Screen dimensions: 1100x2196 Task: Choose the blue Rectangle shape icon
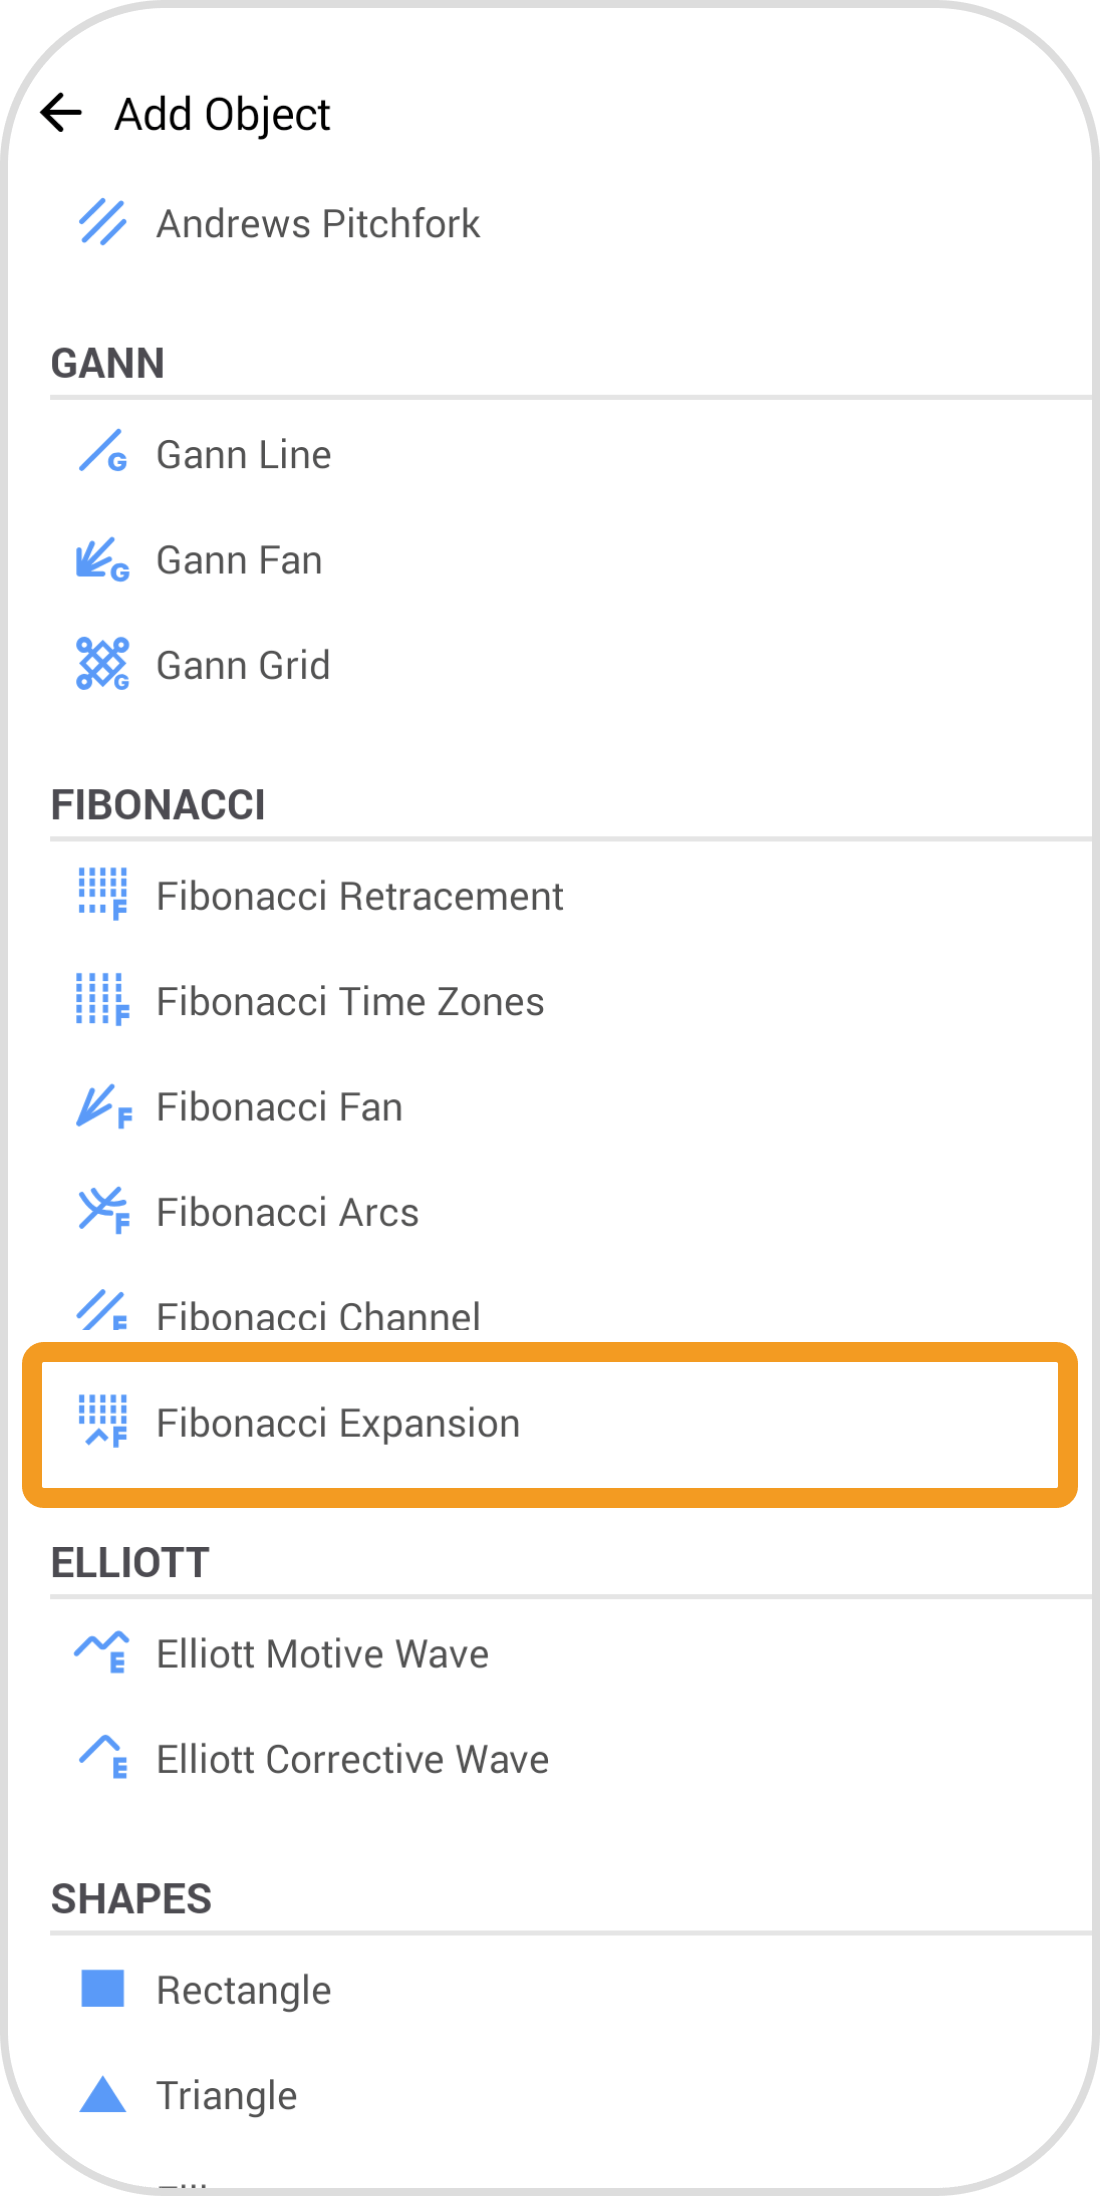click(x=102, y=1989)
